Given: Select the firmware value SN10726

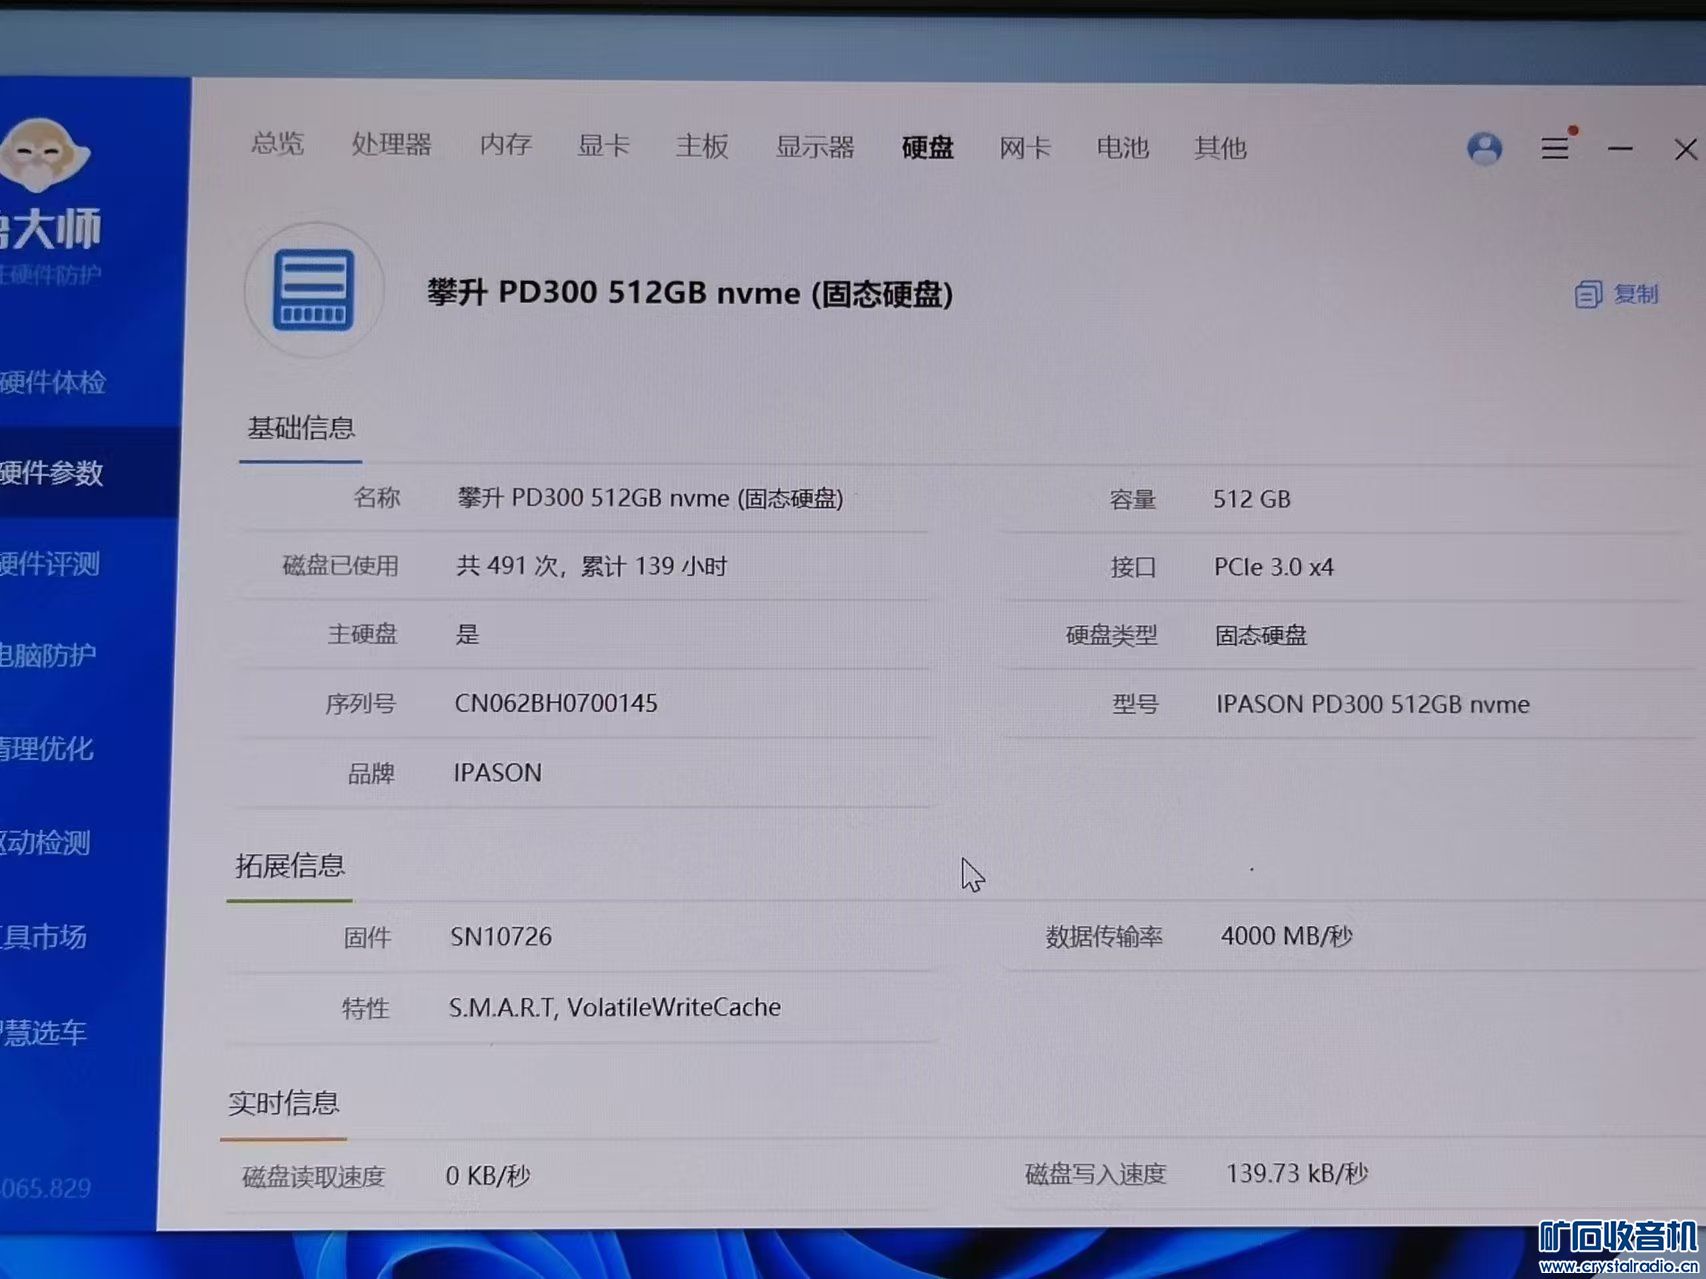Looking at the screenshot, I should pos(501,936).
